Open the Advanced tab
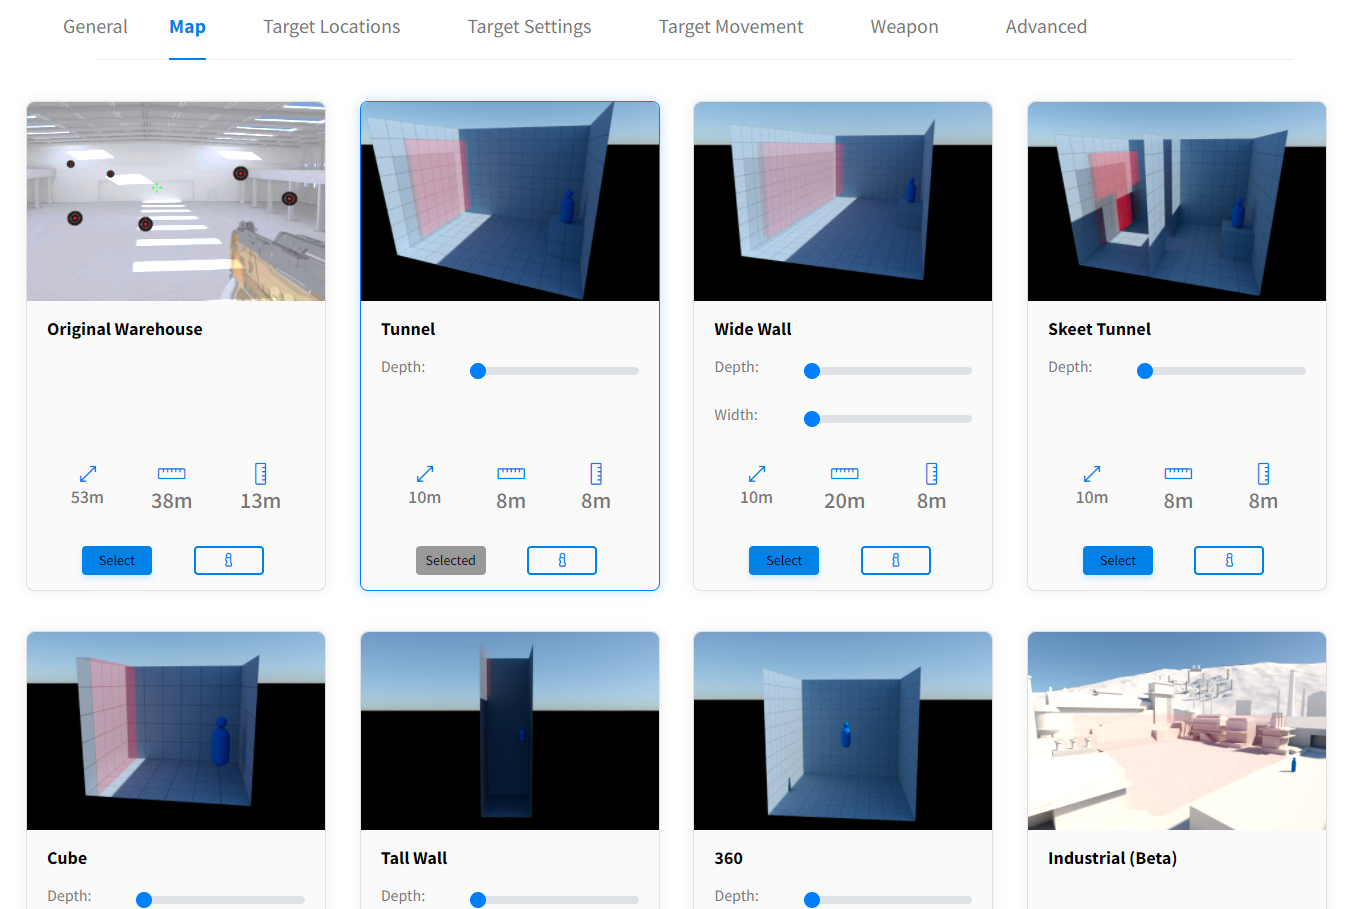 coord(1046,27)
